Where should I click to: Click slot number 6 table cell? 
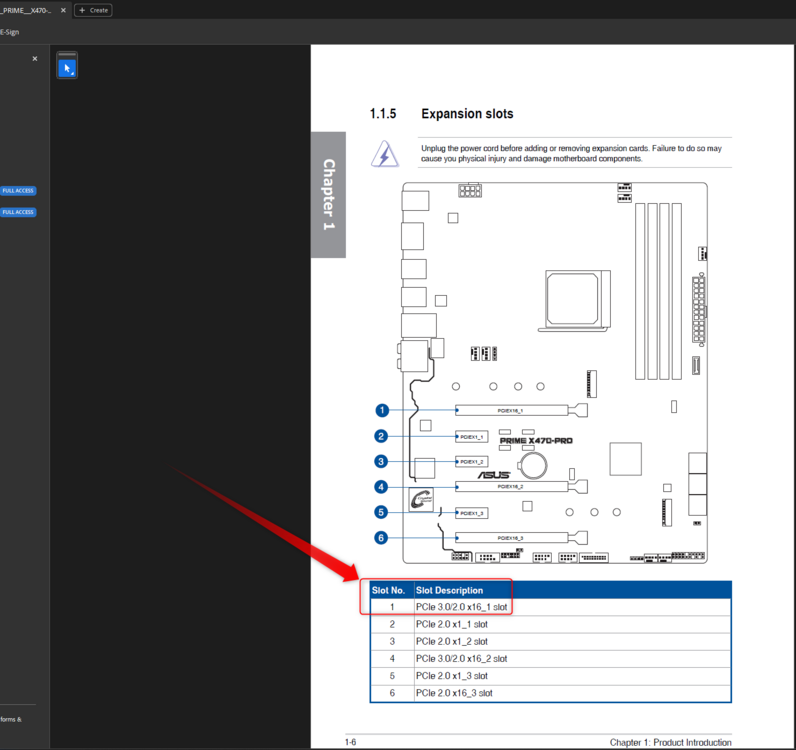[392, 694]
